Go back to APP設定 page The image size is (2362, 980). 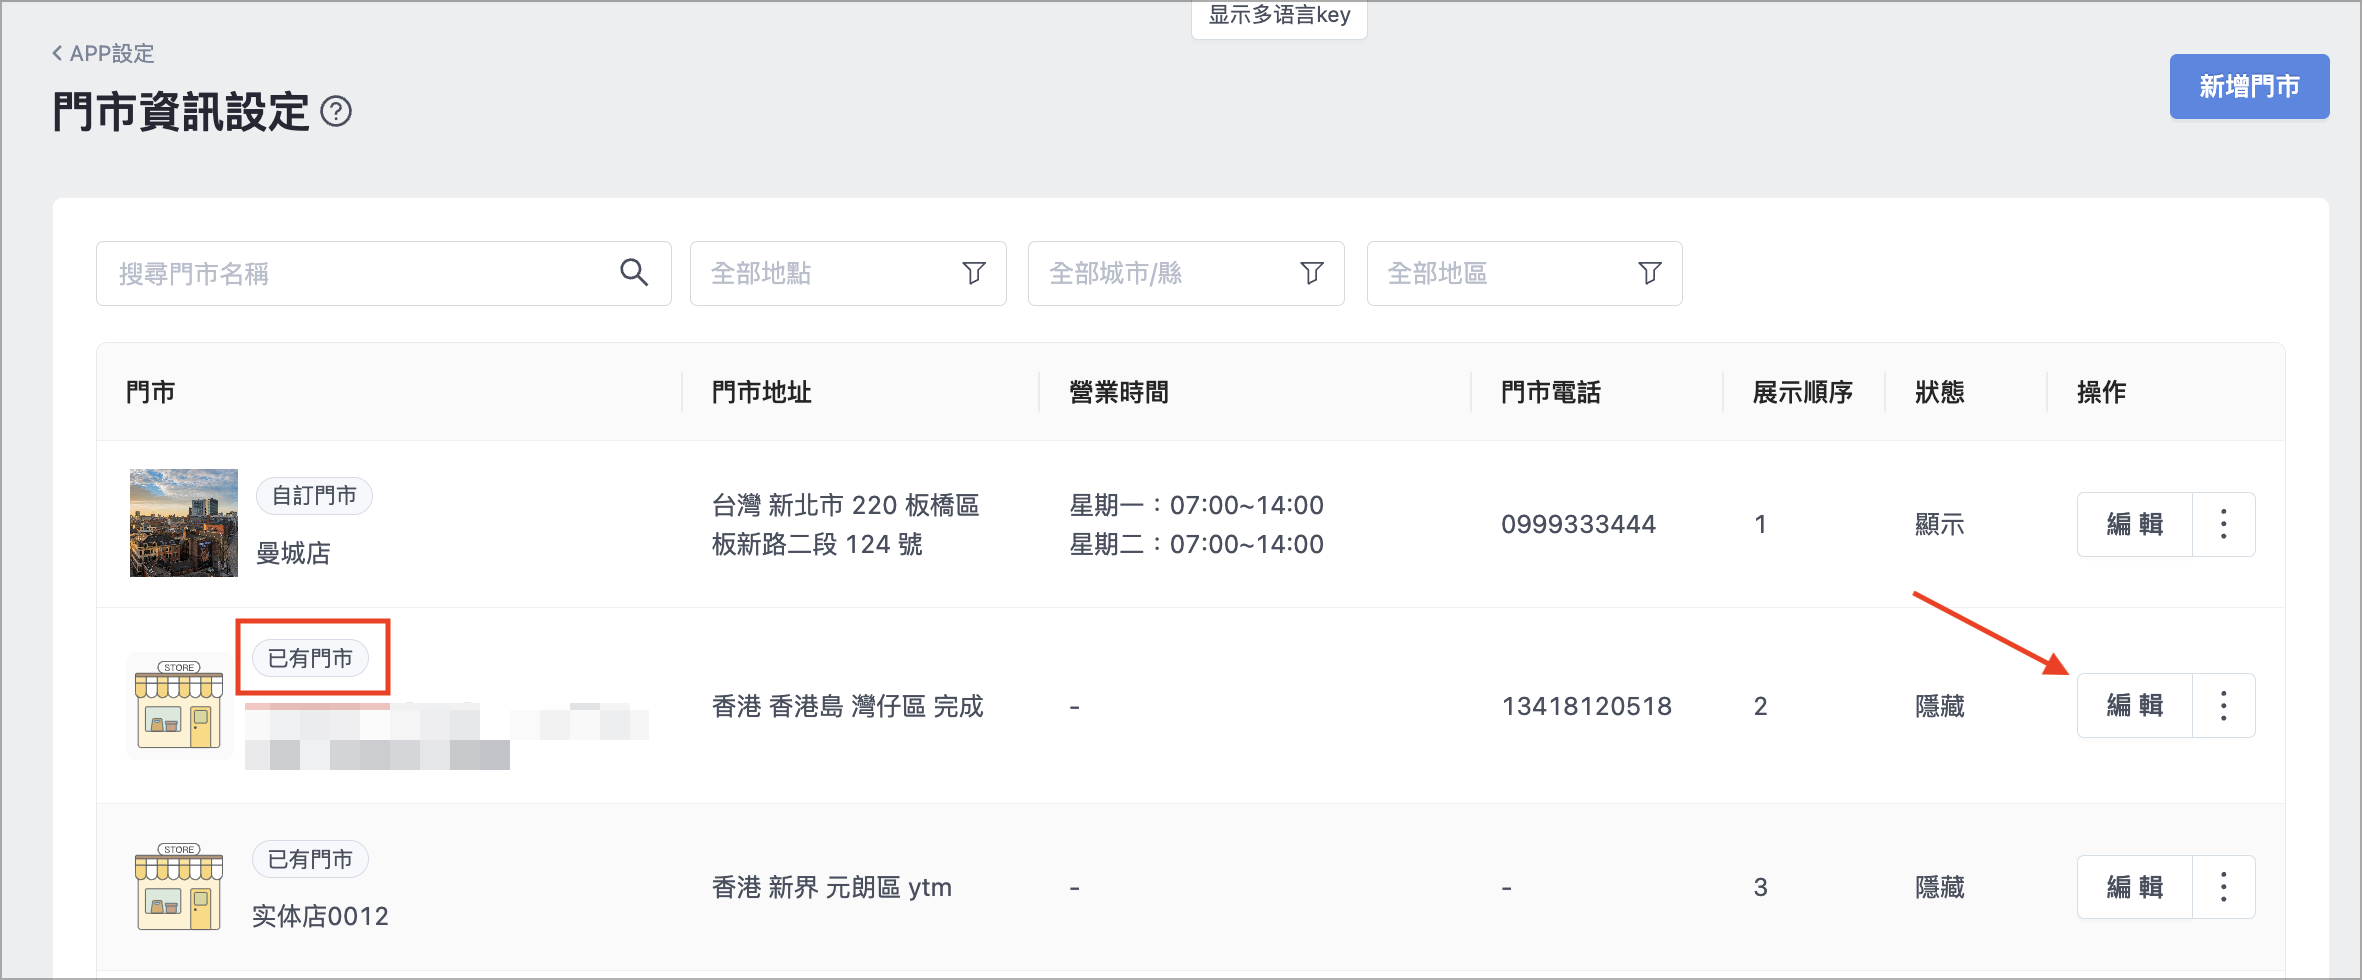point(103,53)
